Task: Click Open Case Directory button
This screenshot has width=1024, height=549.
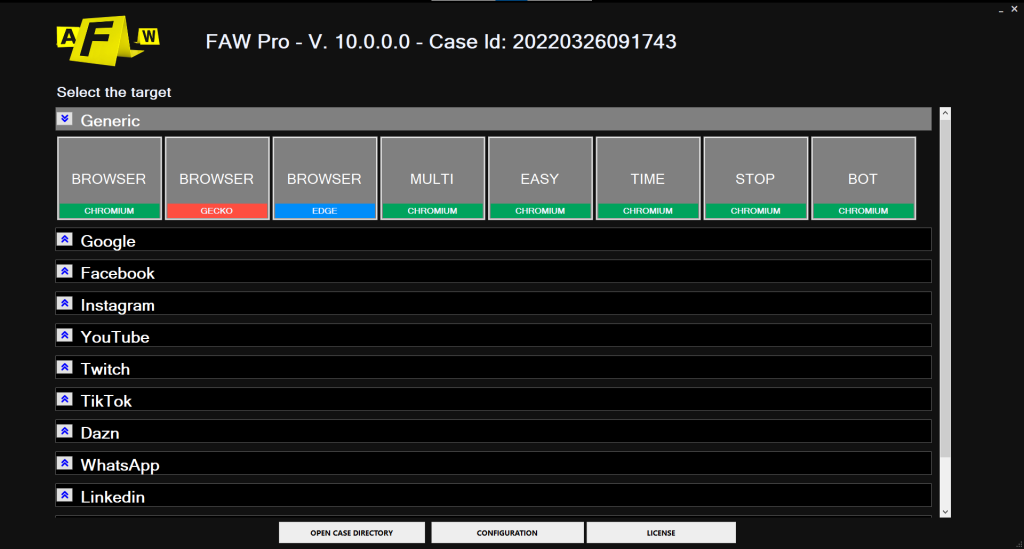Action: [352, 533]
